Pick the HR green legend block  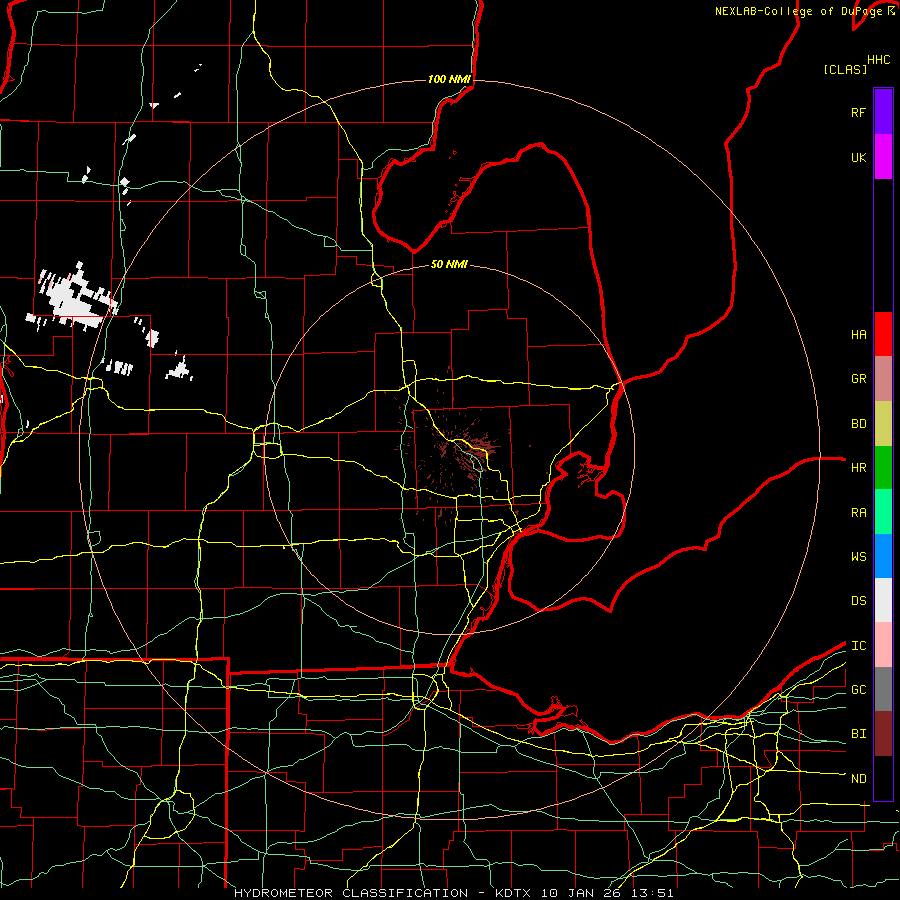883,468
